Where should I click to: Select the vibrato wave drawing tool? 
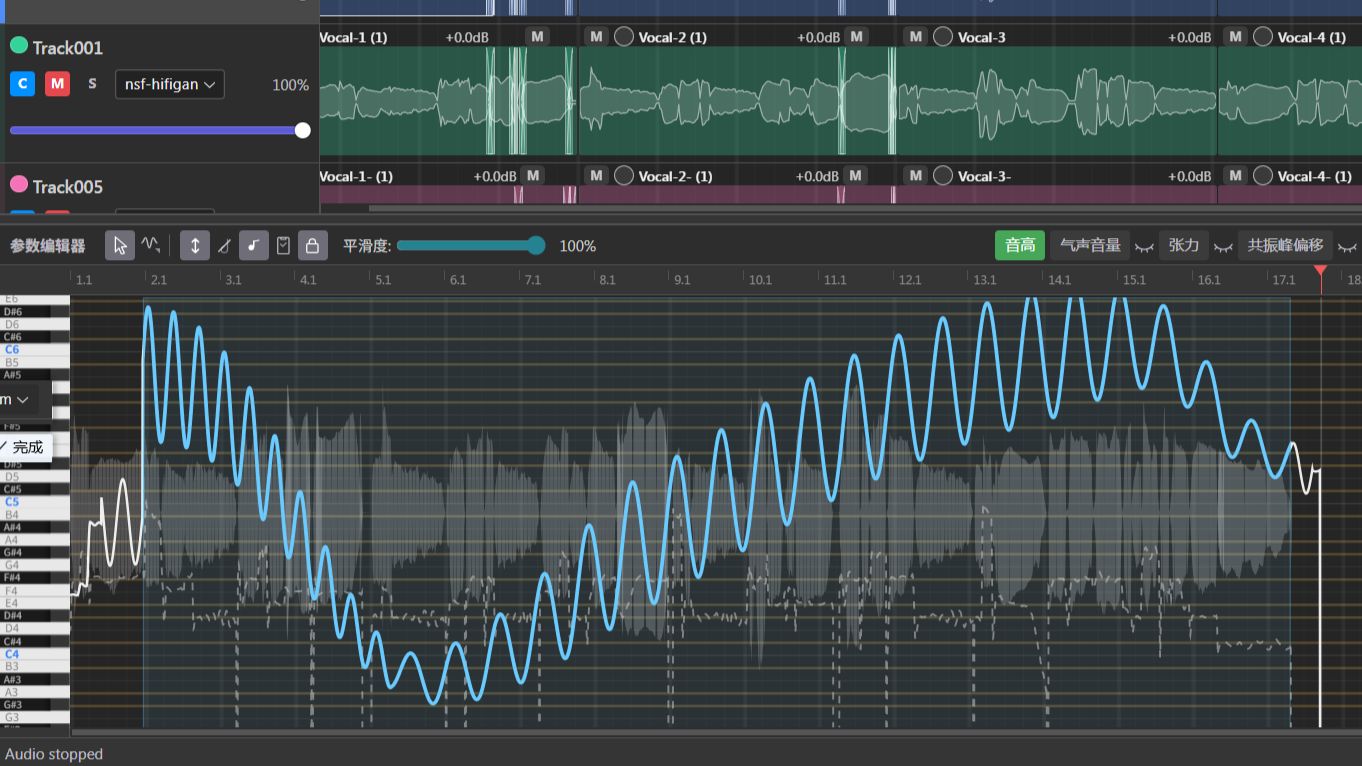click(x=151, y=245)
